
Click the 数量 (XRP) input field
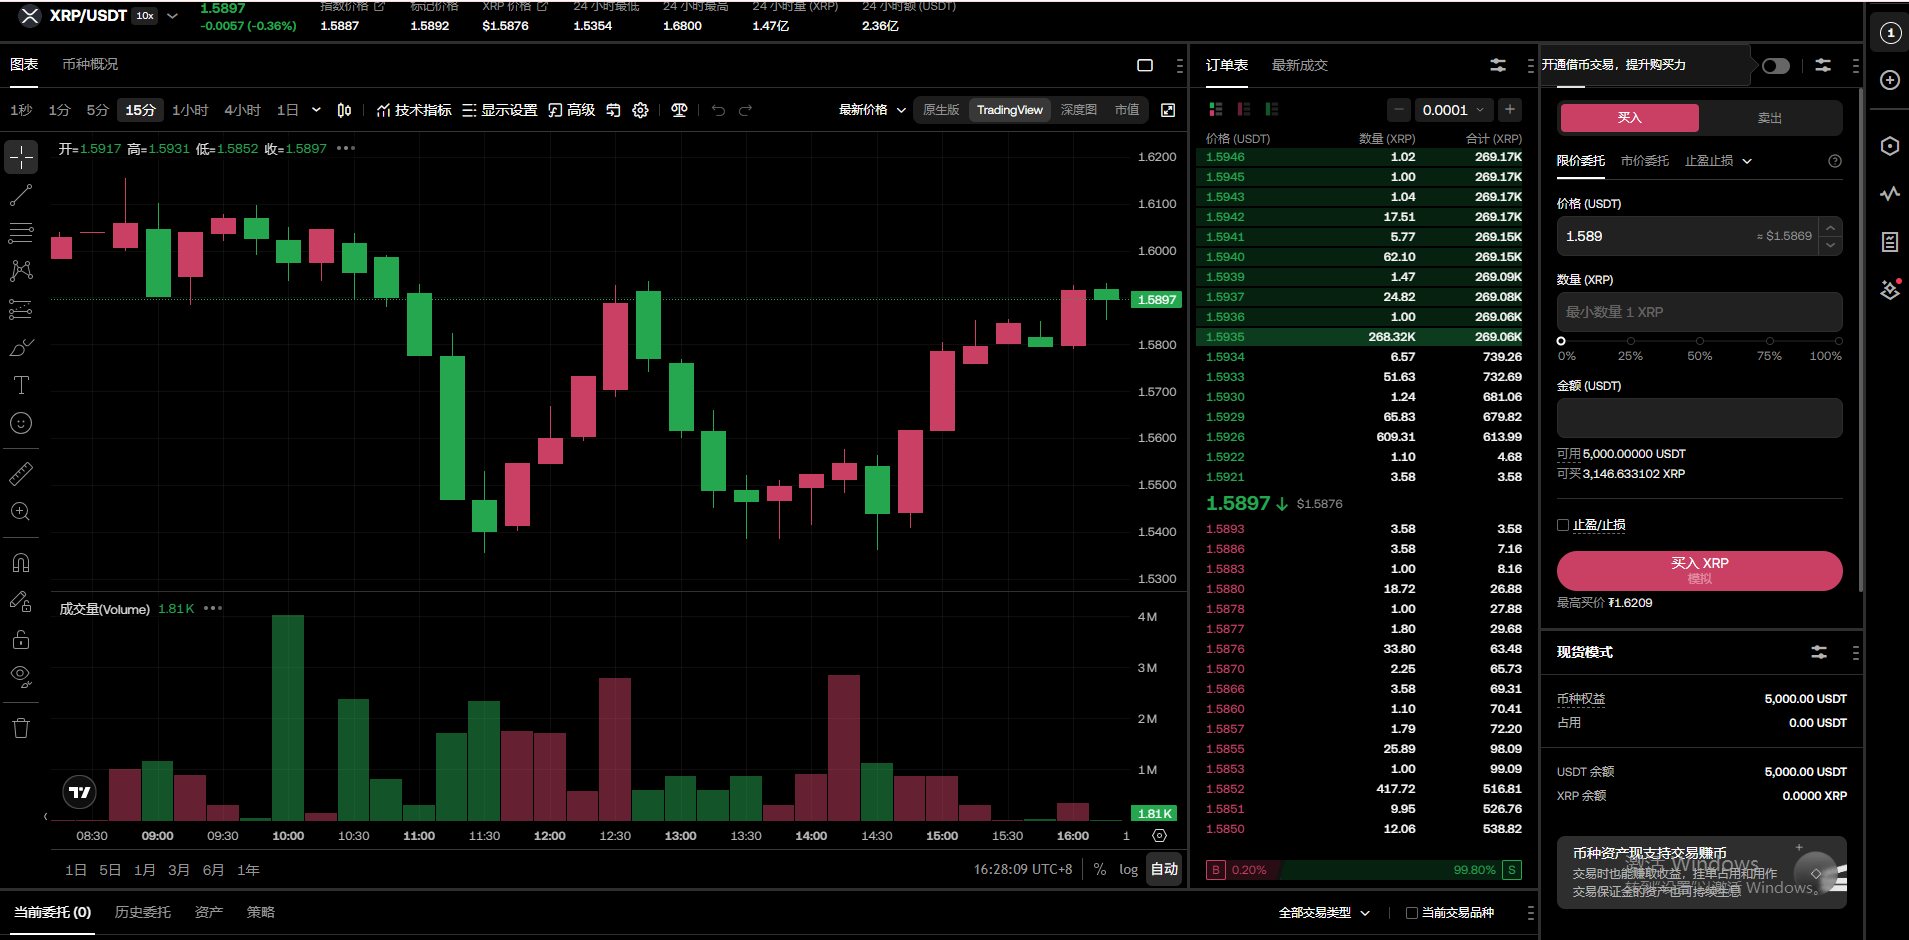click(1699, 312)
